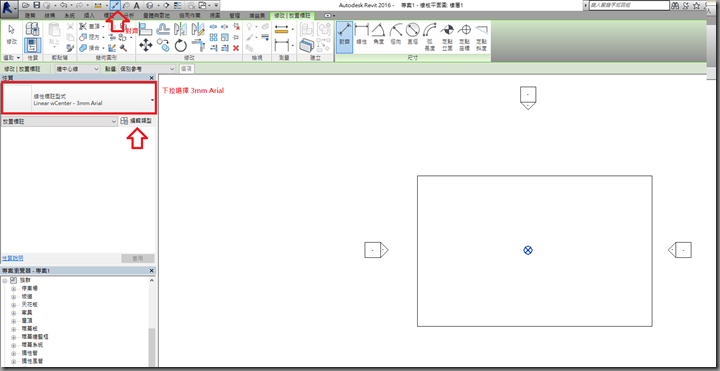720x371 pixels.
Task: Click the Mirror - Pick Axis tool
Action: (x=180, y=29)
